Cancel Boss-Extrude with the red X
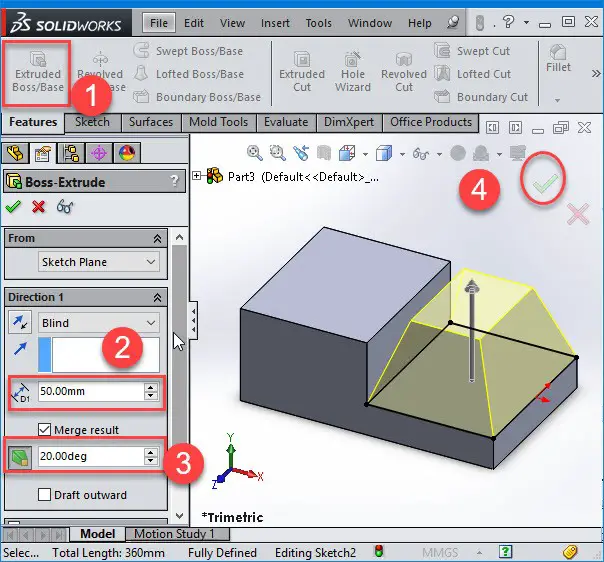Viewport: 604px width, 562px height. pyautogui.click(x=38, y=207)
